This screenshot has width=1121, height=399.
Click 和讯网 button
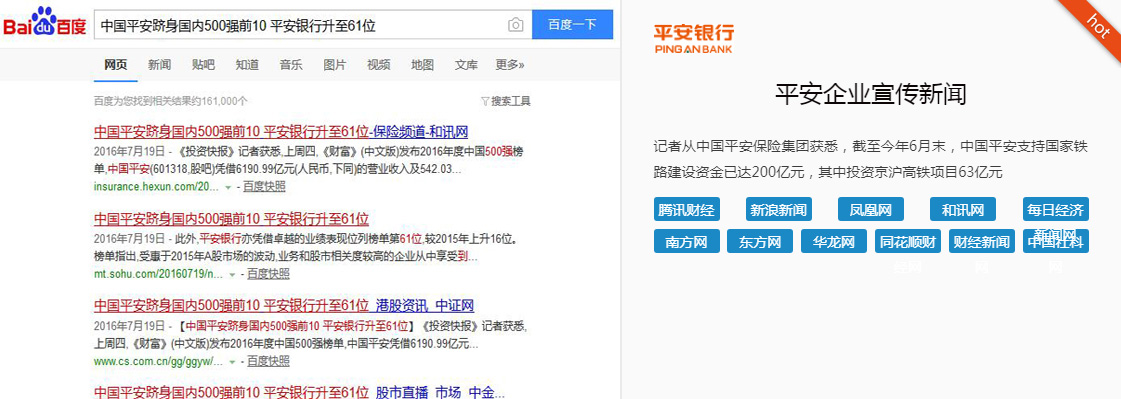click(x=963, y=210)
